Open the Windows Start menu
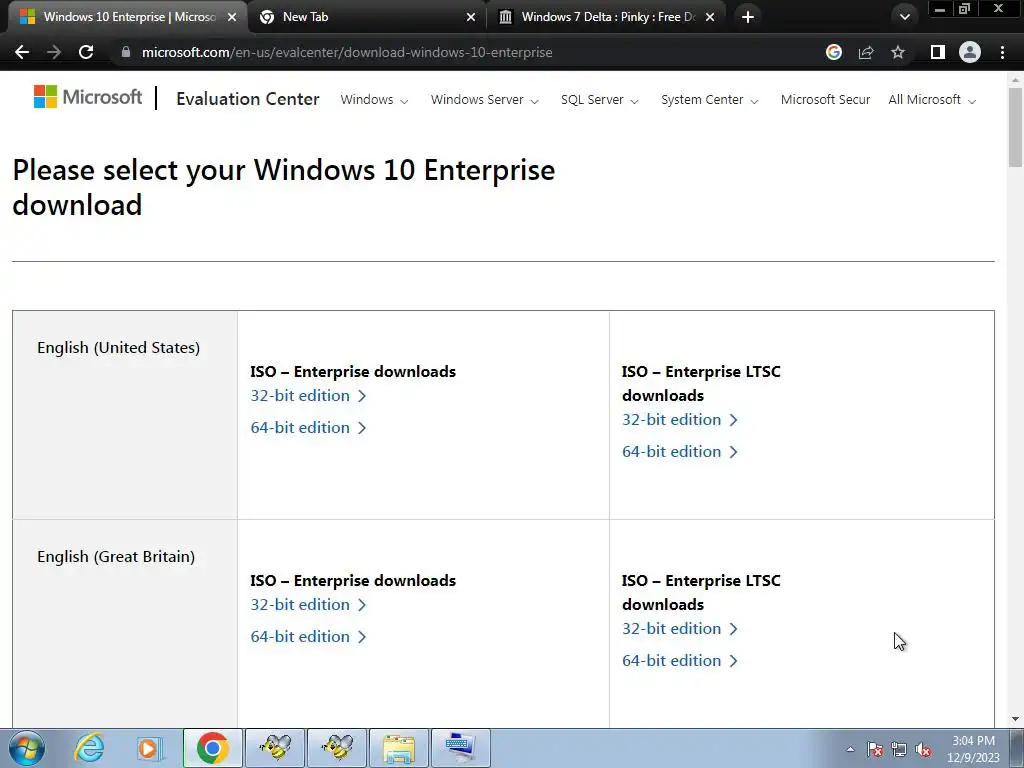The height and width of the screenshot is (768, 1024). coord(27,748)
